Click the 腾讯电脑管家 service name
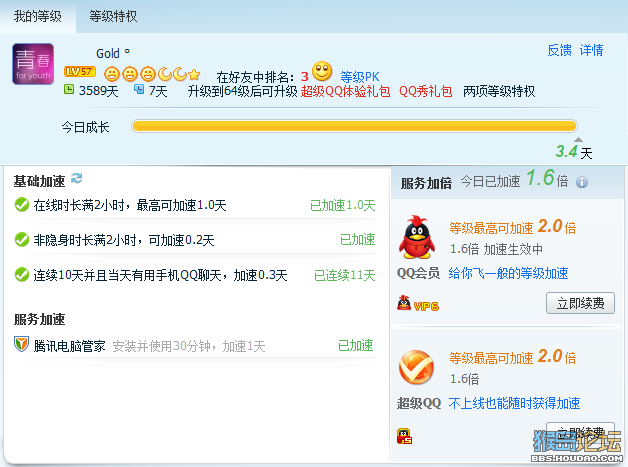This screenshot has width=628, height=467. click(x=69, y=346)
